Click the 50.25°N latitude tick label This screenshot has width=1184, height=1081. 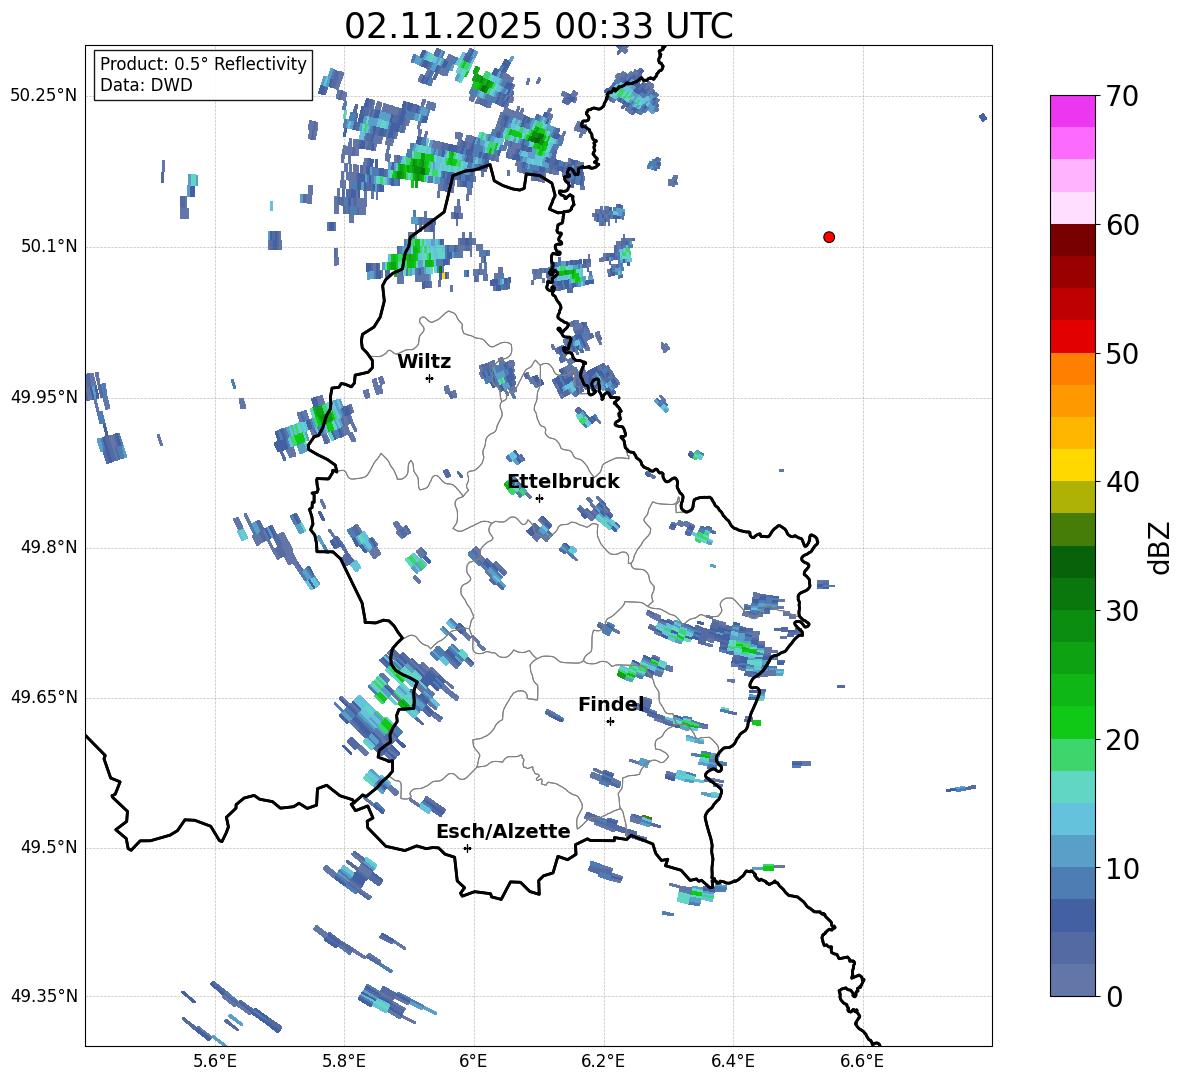click(x=43, y=96)
